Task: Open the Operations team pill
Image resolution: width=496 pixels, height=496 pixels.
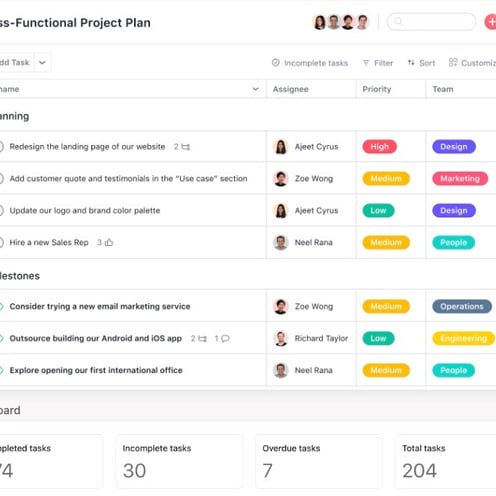Action: [x=462, y=306]
